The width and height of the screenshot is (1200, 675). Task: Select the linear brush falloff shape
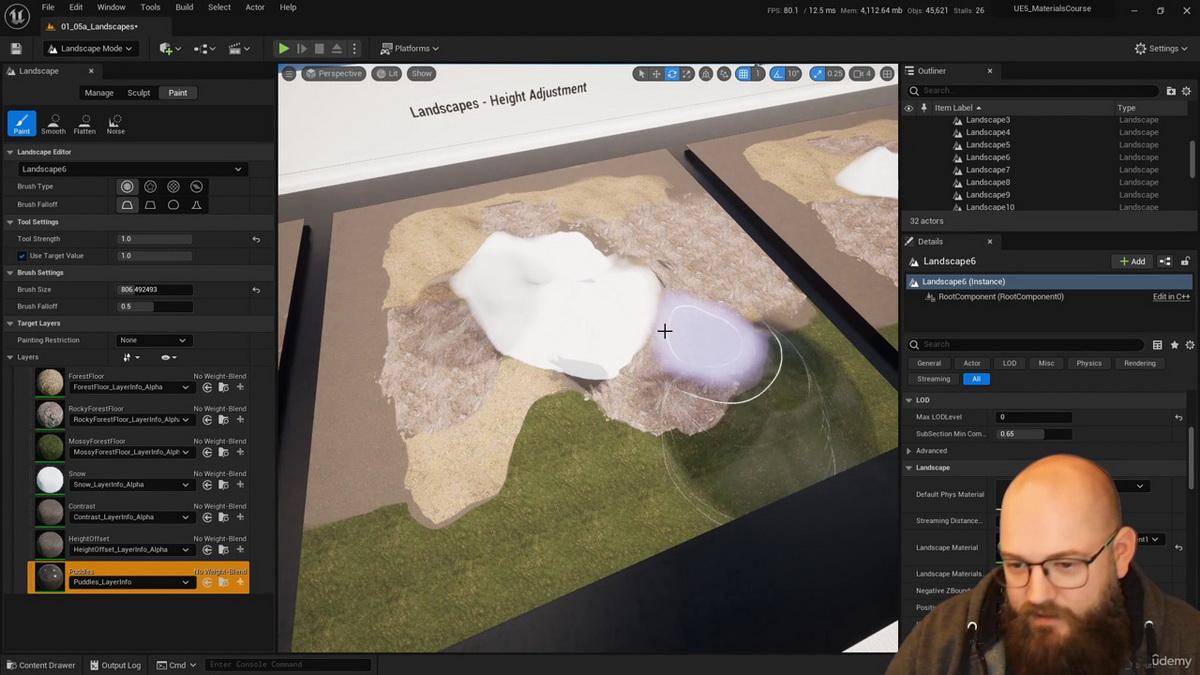pos(150,205)
